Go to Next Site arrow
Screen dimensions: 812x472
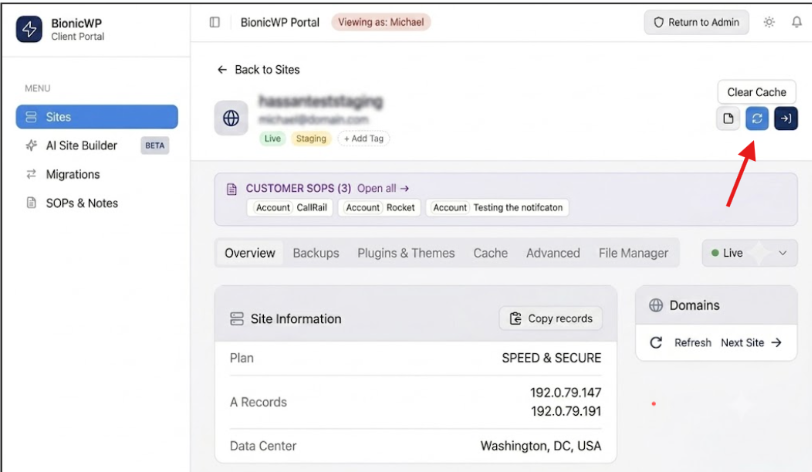(751, 342)
